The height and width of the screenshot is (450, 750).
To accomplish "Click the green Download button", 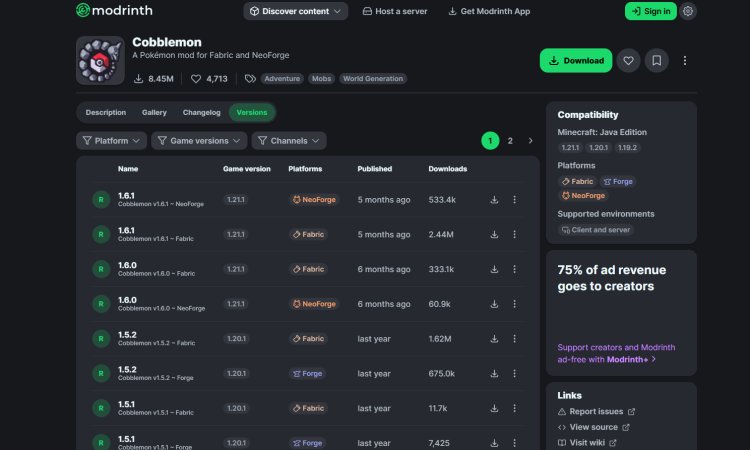I will click(576, 60).
